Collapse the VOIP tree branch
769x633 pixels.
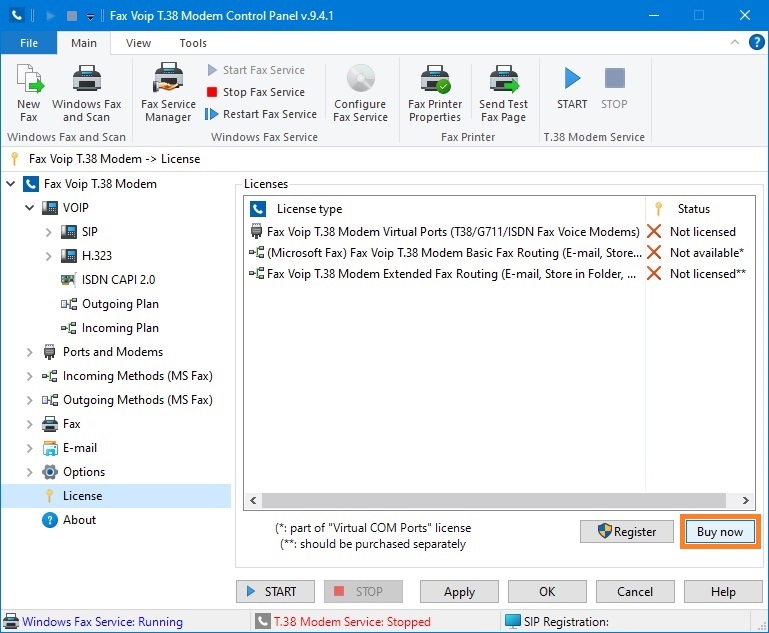29,208
